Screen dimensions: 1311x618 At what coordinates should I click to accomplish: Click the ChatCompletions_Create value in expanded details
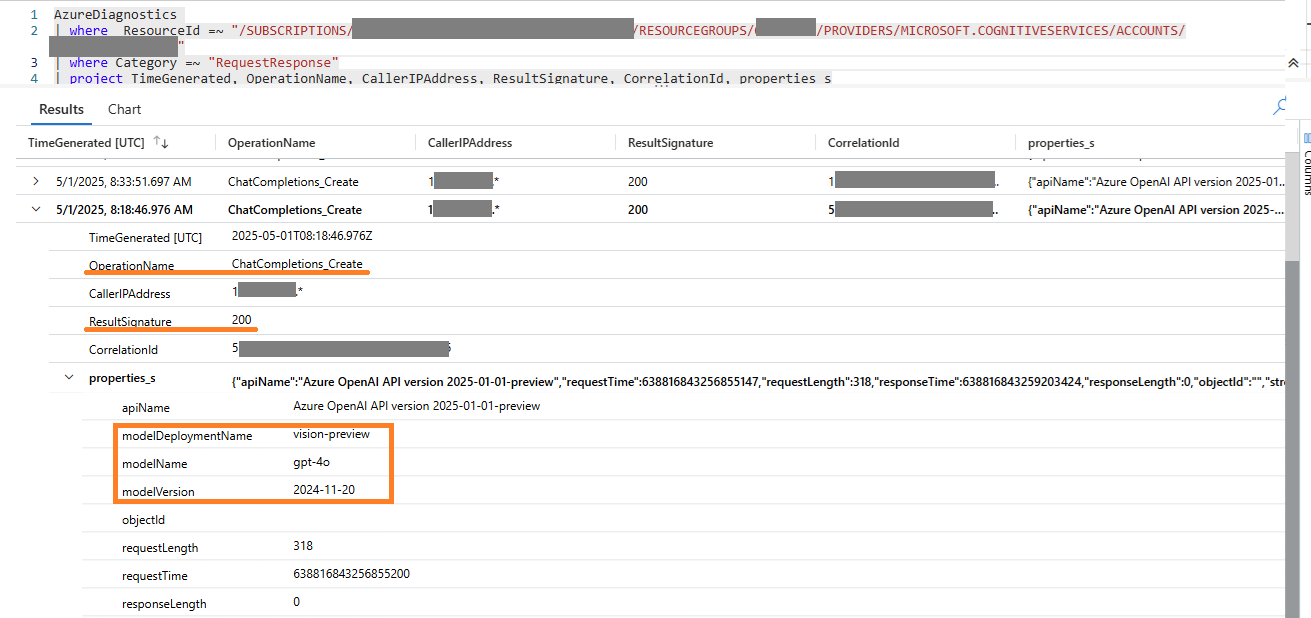(297, 264)
